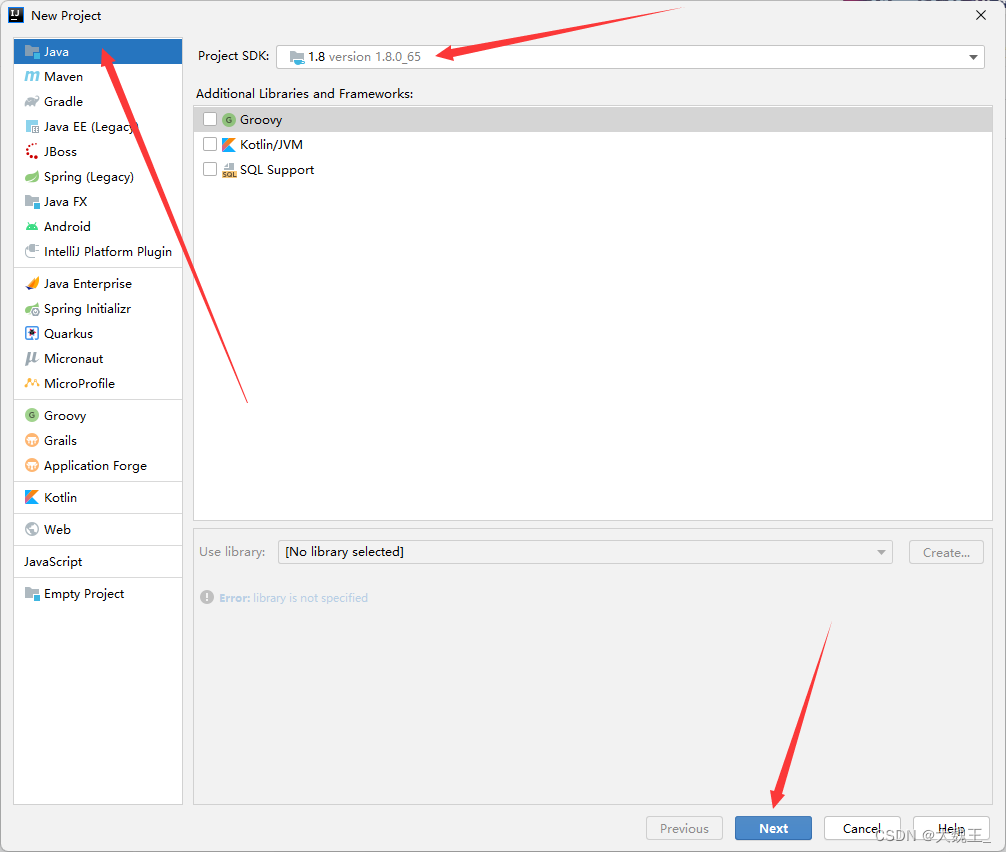Select Quarkus in project list
Screen dimensions: 1006x852
[x=98, y=334]
